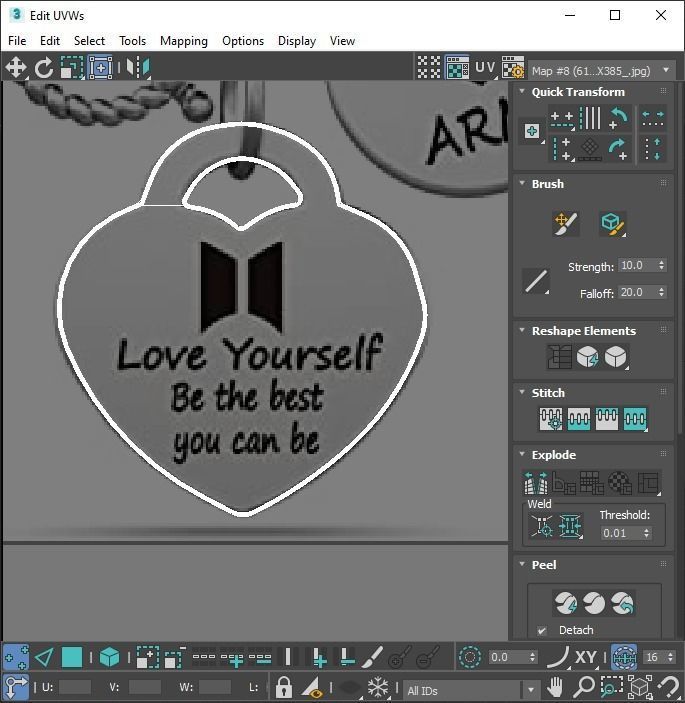Viewport: 685px width, 703px height.
Task: Adjust the Falloff spinner arrows
Action: click(661, 292)
